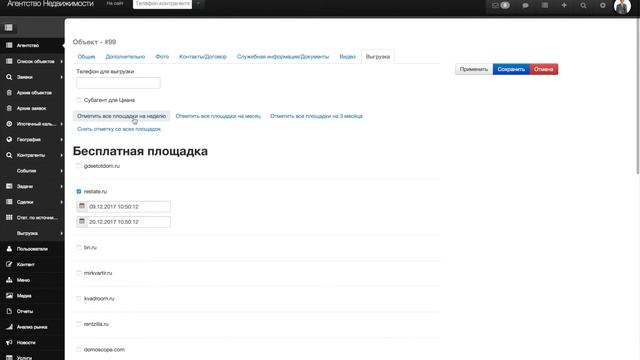640x360 pixels.
Task: Enable the bn.ru checkbox
Action: point(79,247)
